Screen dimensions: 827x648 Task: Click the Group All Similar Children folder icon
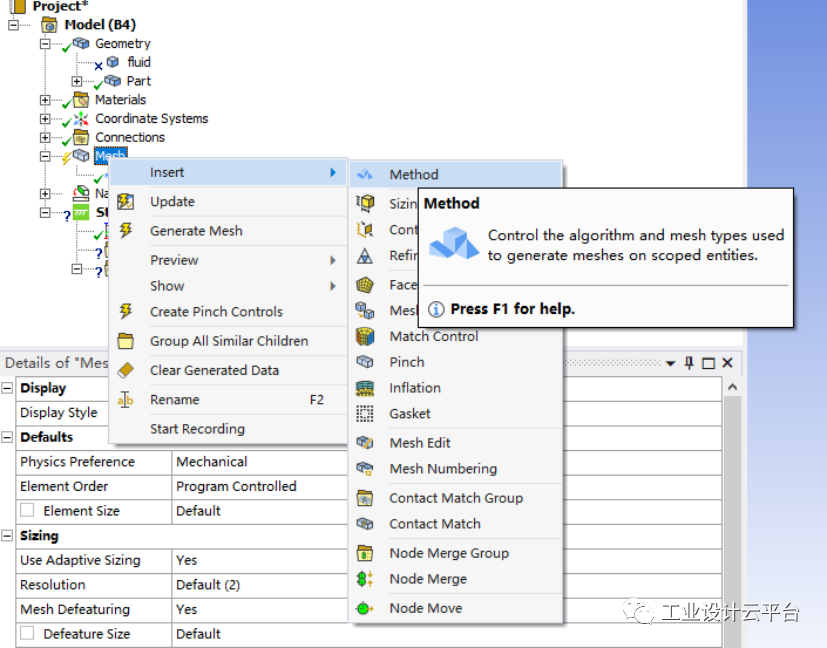(126, 341)
